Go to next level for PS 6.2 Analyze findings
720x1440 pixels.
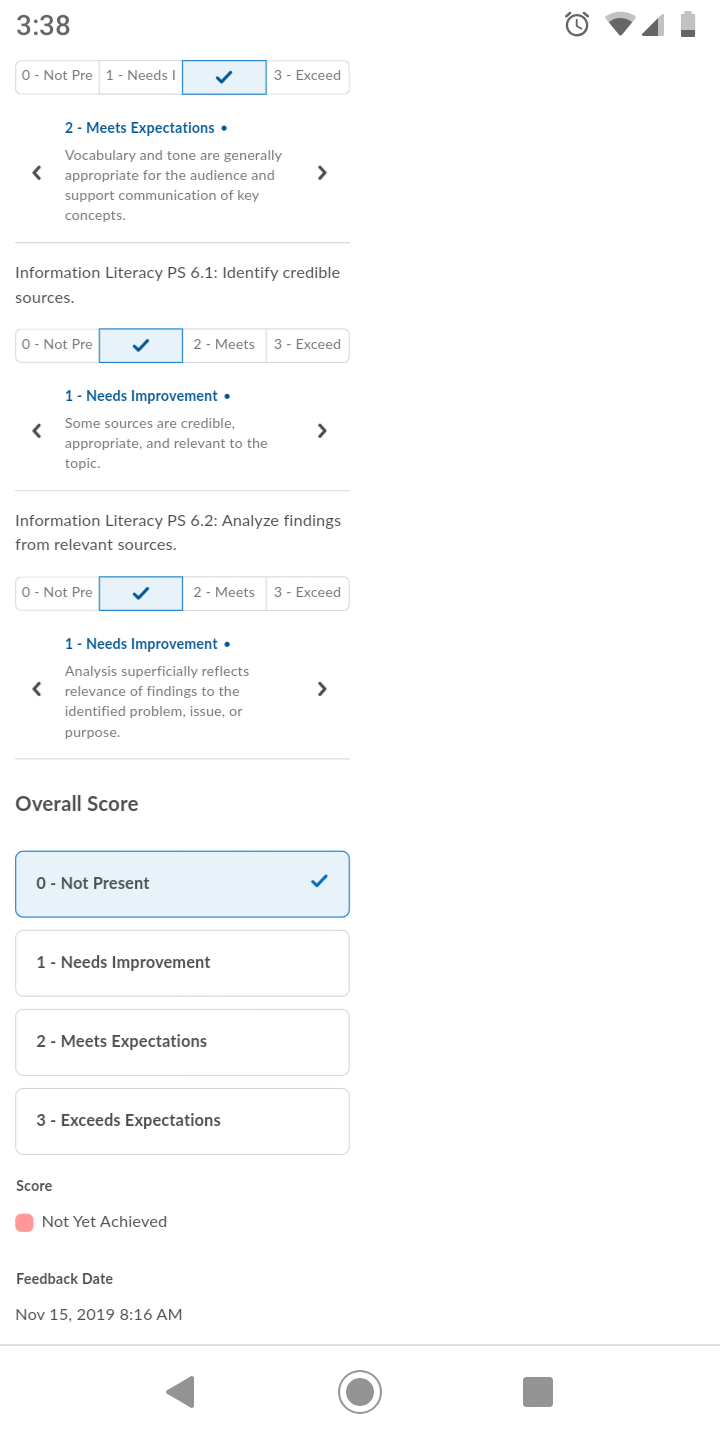(322, 688)
